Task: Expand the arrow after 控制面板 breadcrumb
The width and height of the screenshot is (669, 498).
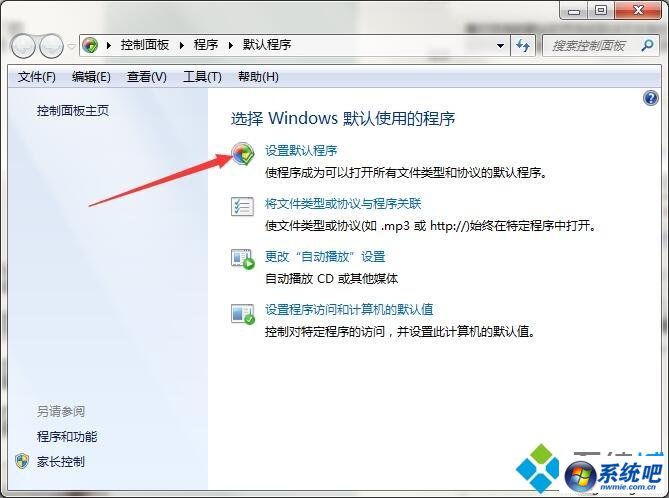Action: tap(182, 45)
